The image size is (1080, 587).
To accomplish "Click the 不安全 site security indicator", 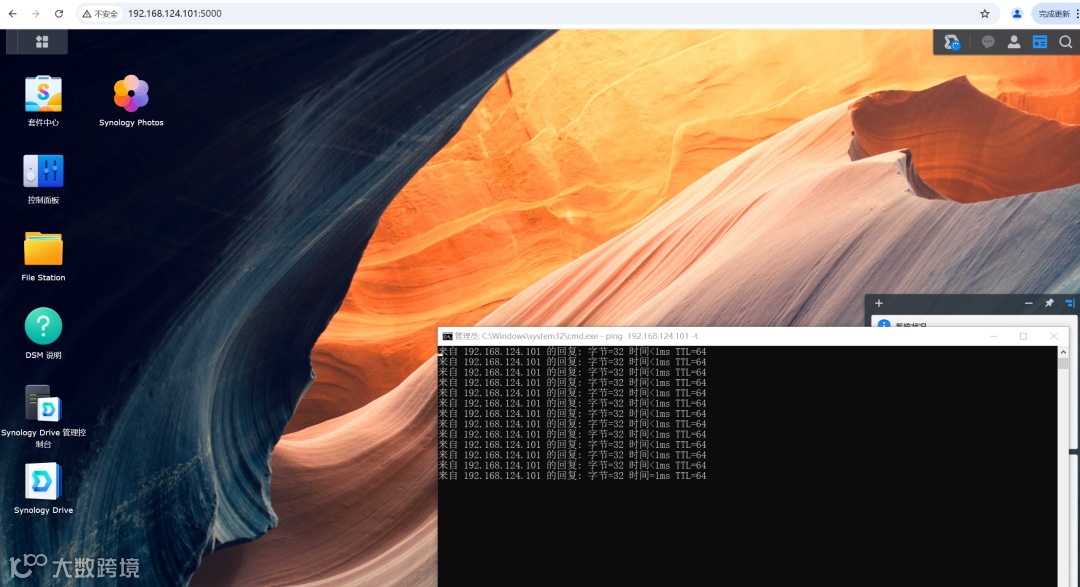I will click(x=100, y=14).
